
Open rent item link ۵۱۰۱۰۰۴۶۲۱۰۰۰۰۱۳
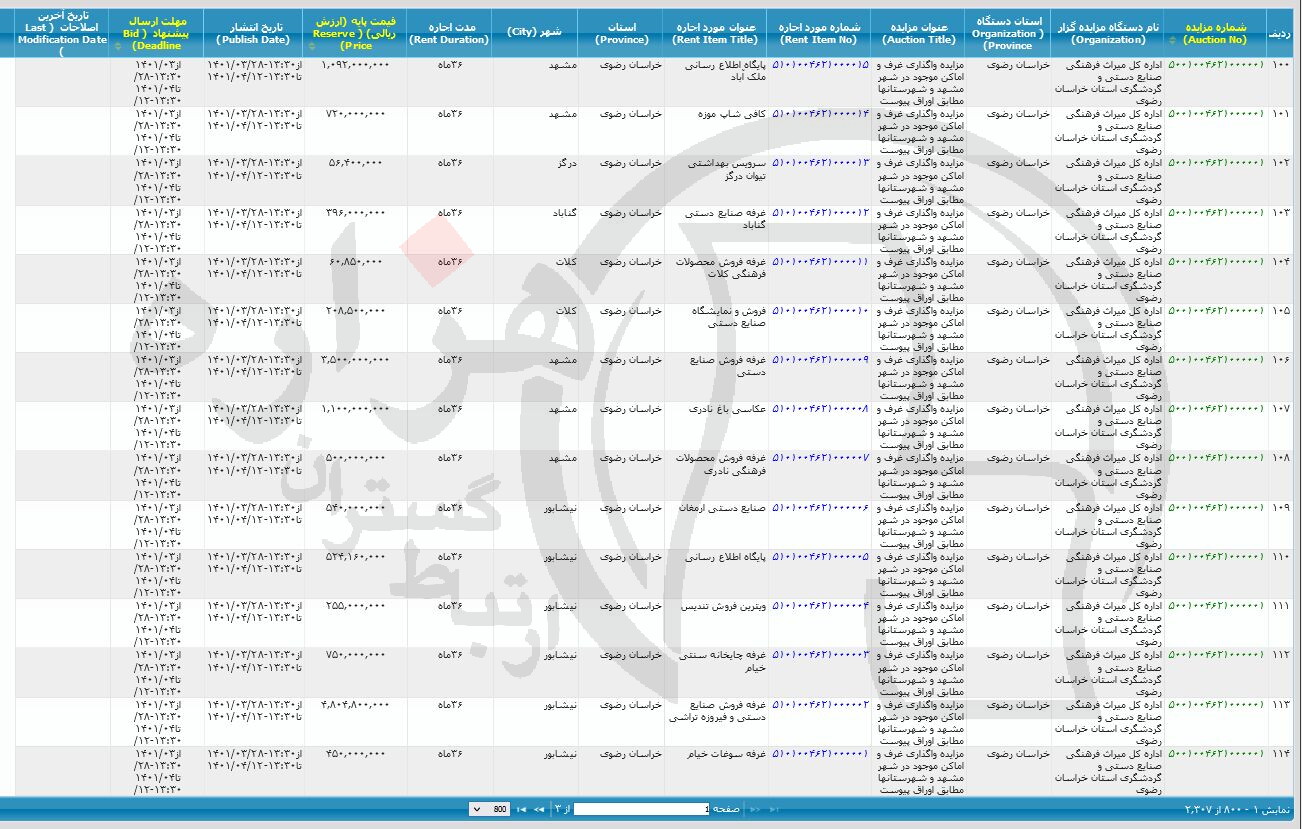click(x=820, y=162)
